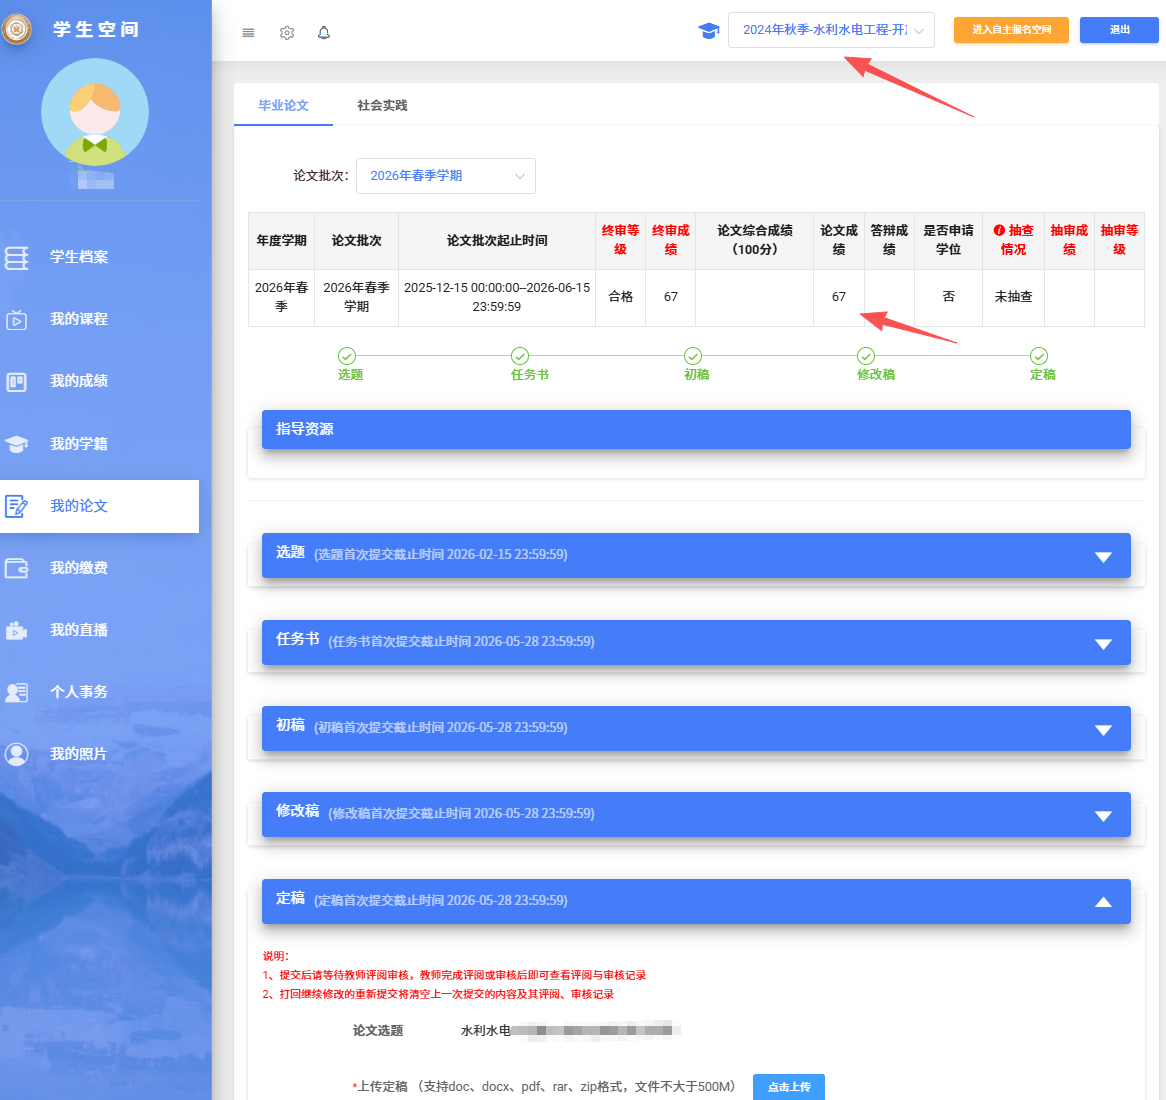Open the settings gear icon
The height and width of the screenshot is (1100, 1166).
point(287,33)
